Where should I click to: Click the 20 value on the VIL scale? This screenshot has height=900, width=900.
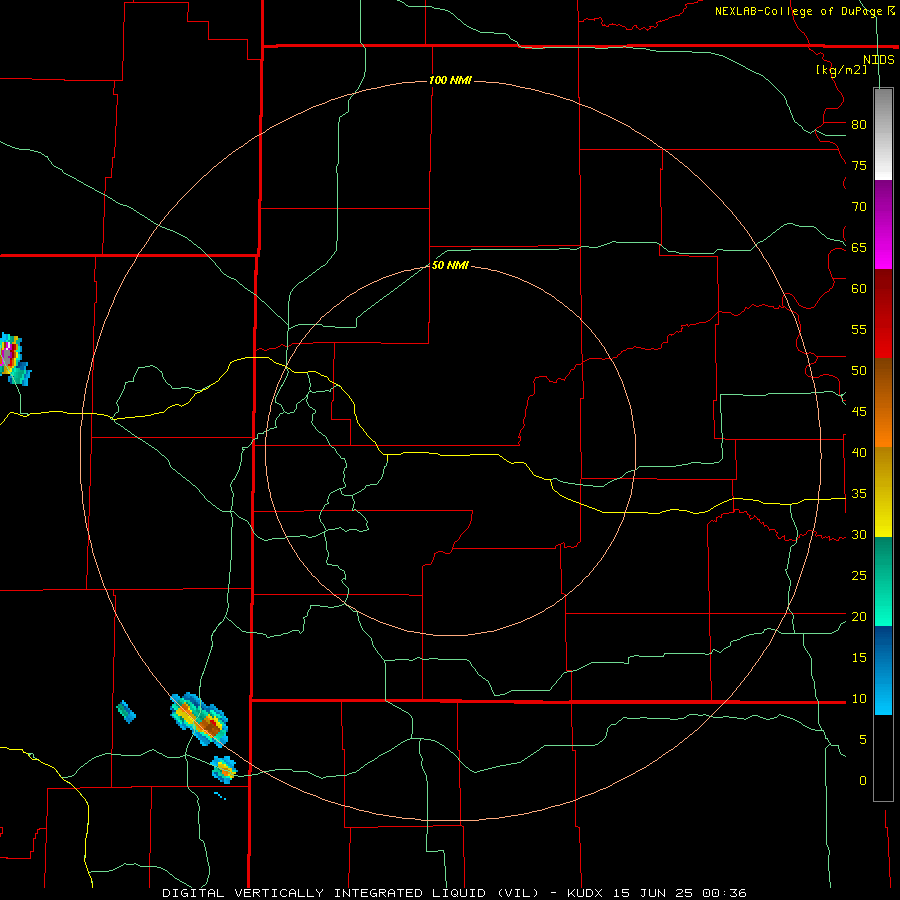pos(859,616)
